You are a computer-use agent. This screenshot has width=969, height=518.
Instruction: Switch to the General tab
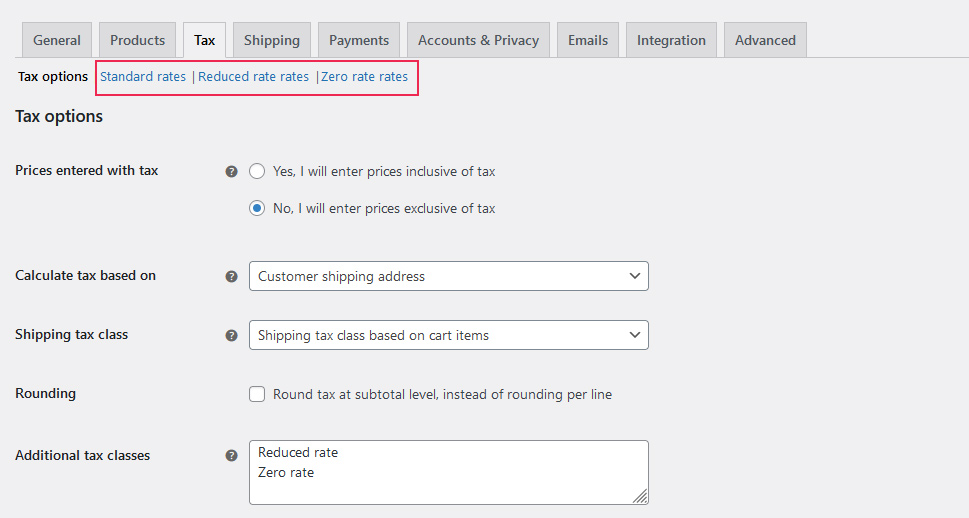(x=57, y=40)
